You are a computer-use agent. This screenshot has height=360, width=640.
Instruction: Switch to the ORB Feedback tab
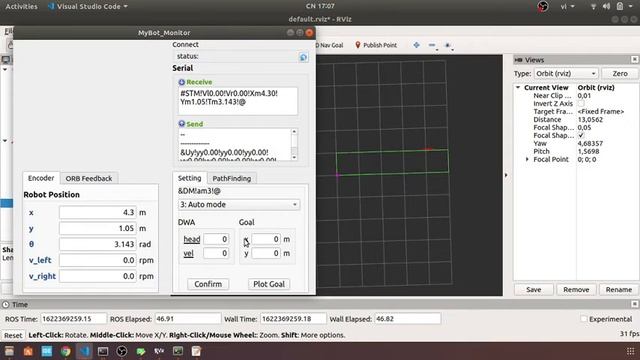[89, 178]
